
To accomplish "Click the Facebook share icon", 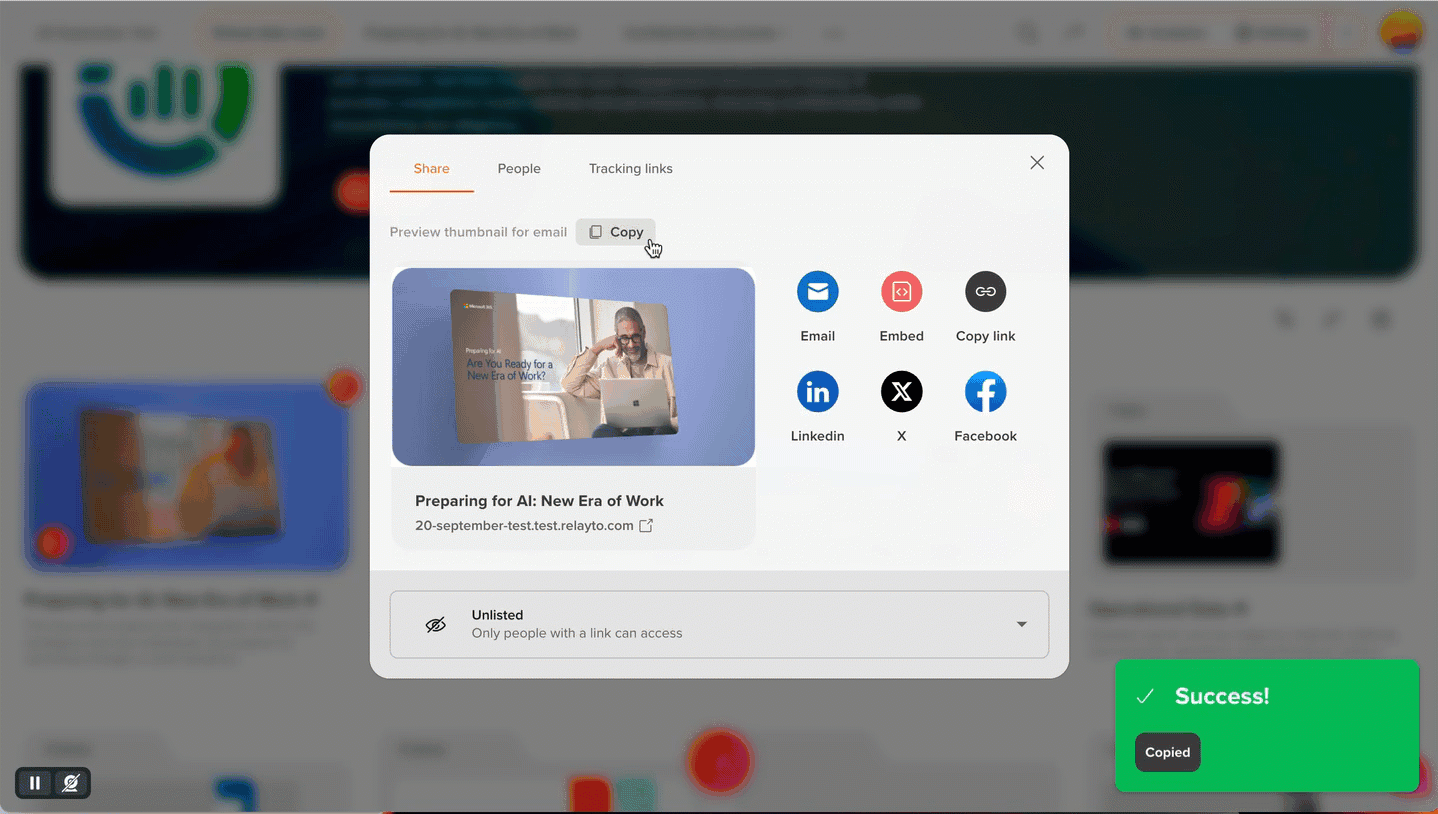I will 985,392.
